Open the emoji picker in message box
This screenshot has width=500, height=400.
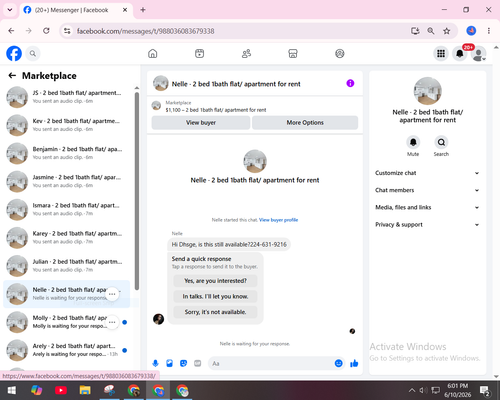click(338, 363)
